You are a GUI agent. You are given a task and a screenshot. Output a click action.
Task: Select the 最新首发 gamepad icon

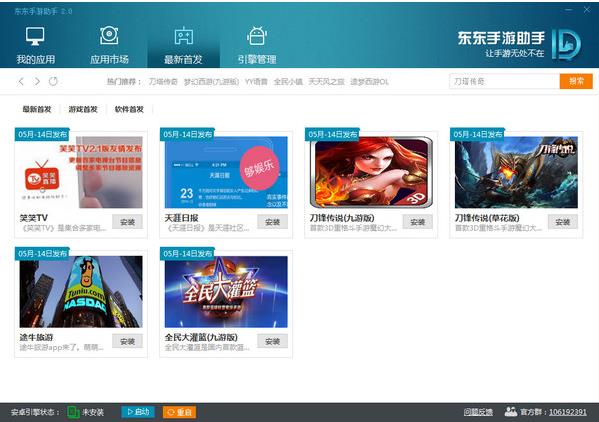click(184, 36)
